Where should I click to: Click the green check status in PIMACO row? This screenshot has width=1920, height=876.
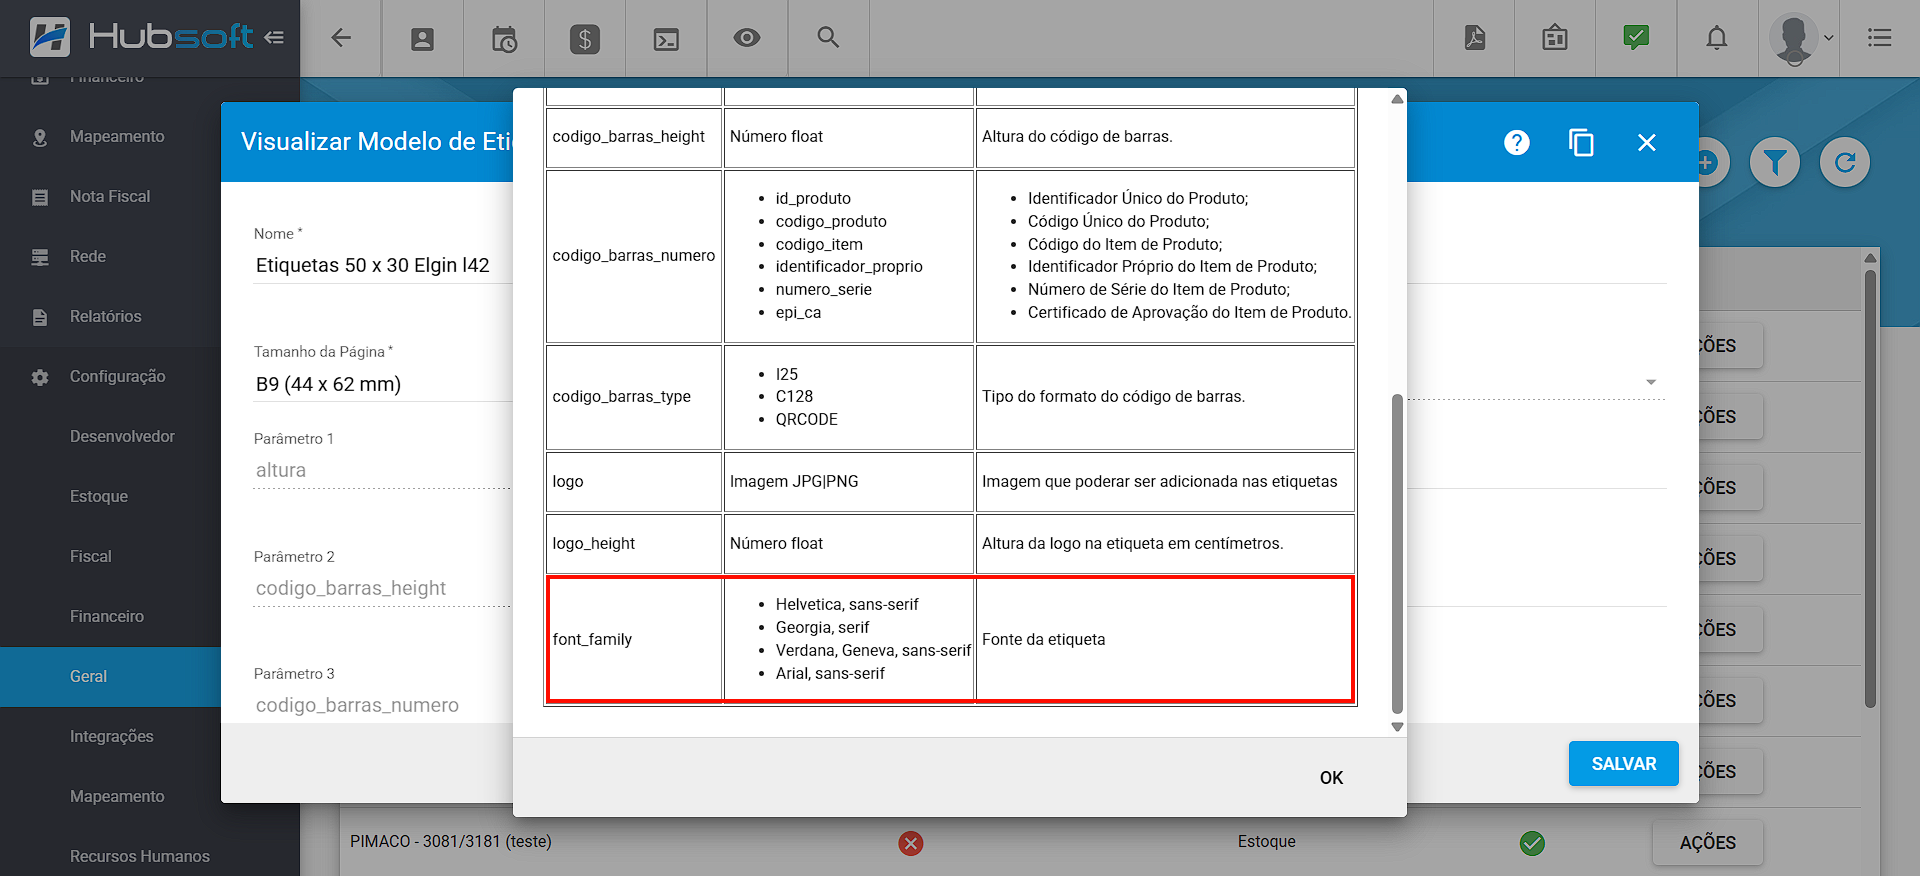[1532, 843]
